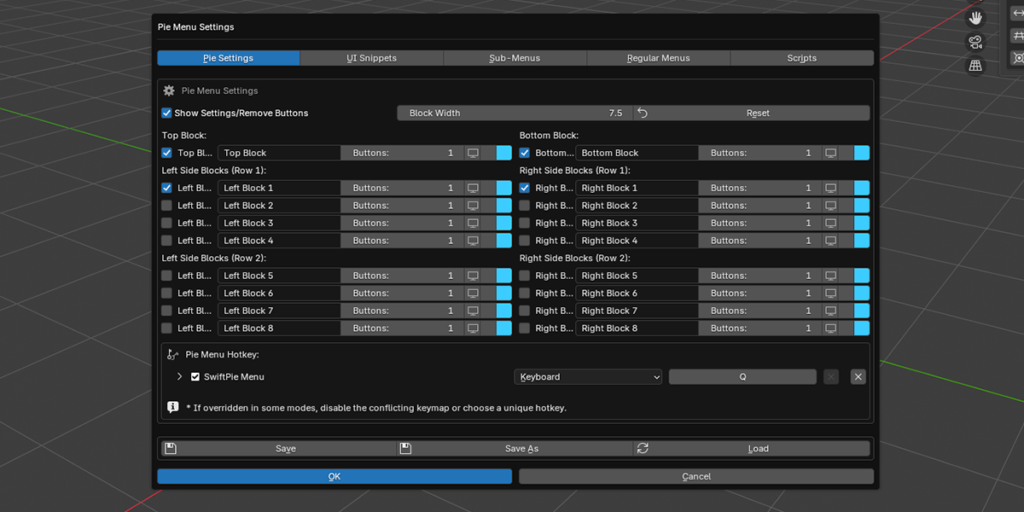
Task: Open the Sub-Menus tab
Action: (x=515, y=58)
